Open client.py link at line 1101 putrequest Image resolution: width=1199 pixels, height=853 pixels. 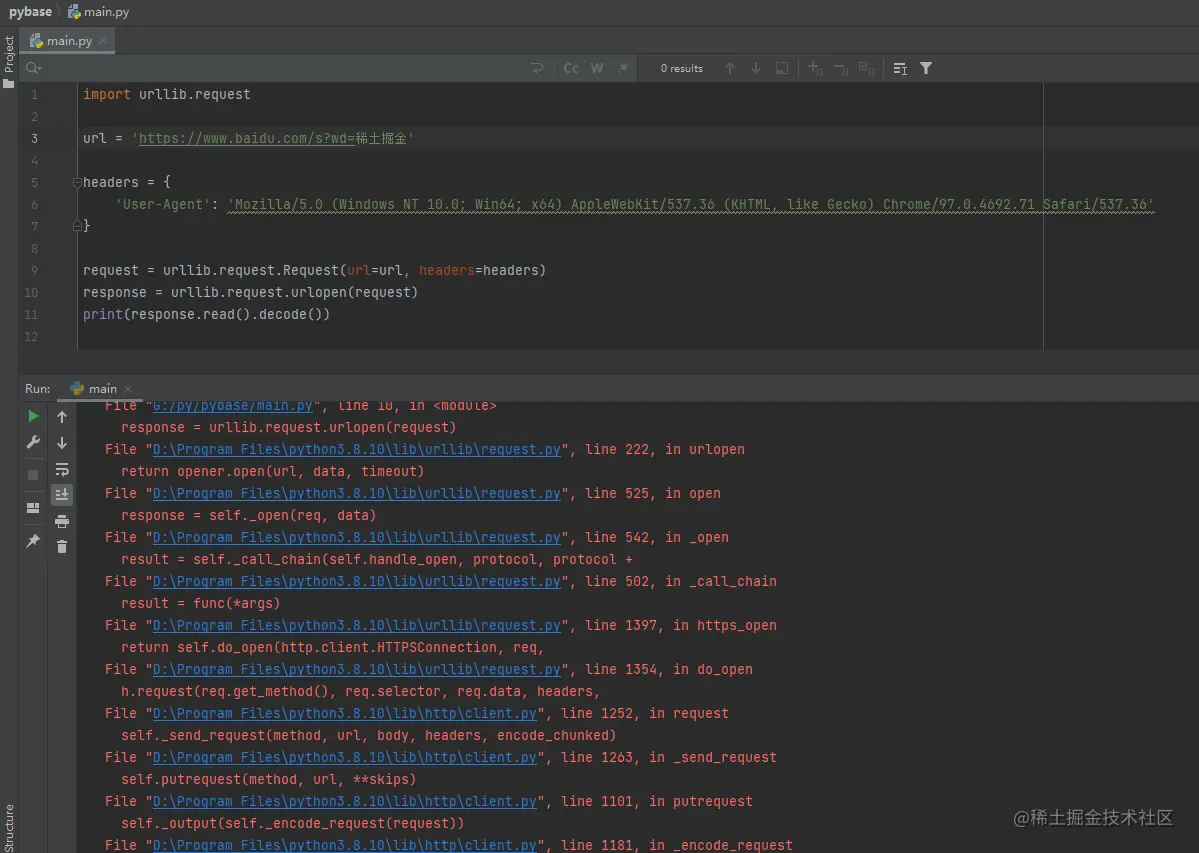coord(345,801)
